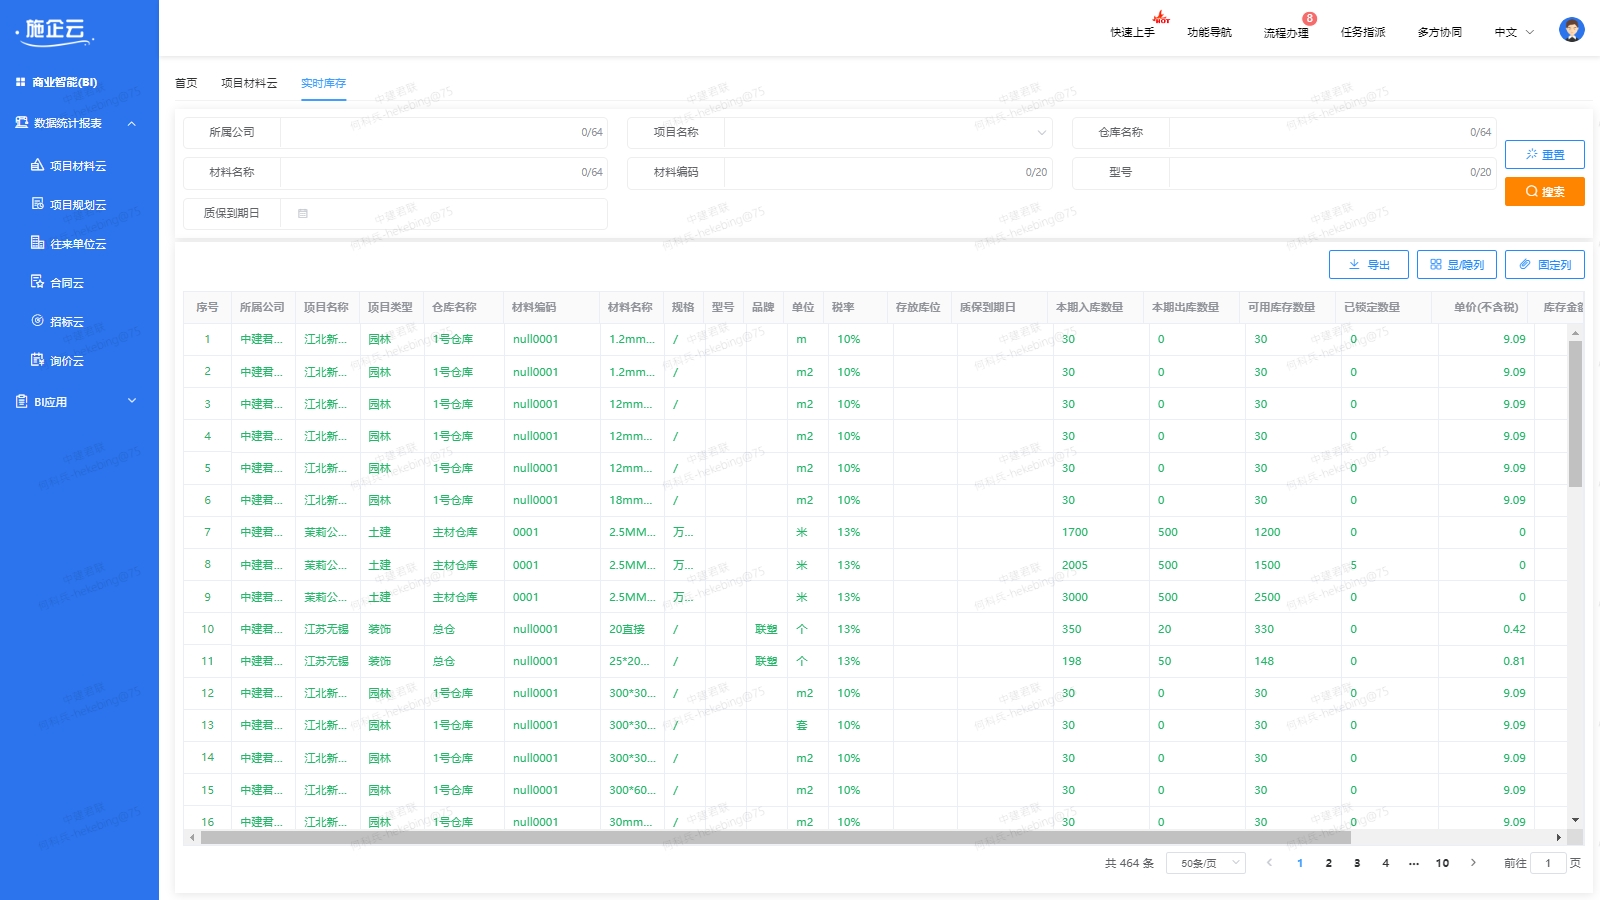Viewport: 1600px width, 900px height.
Task: Open the 项目名称 dropdown filter
Action: click(887, 132)
